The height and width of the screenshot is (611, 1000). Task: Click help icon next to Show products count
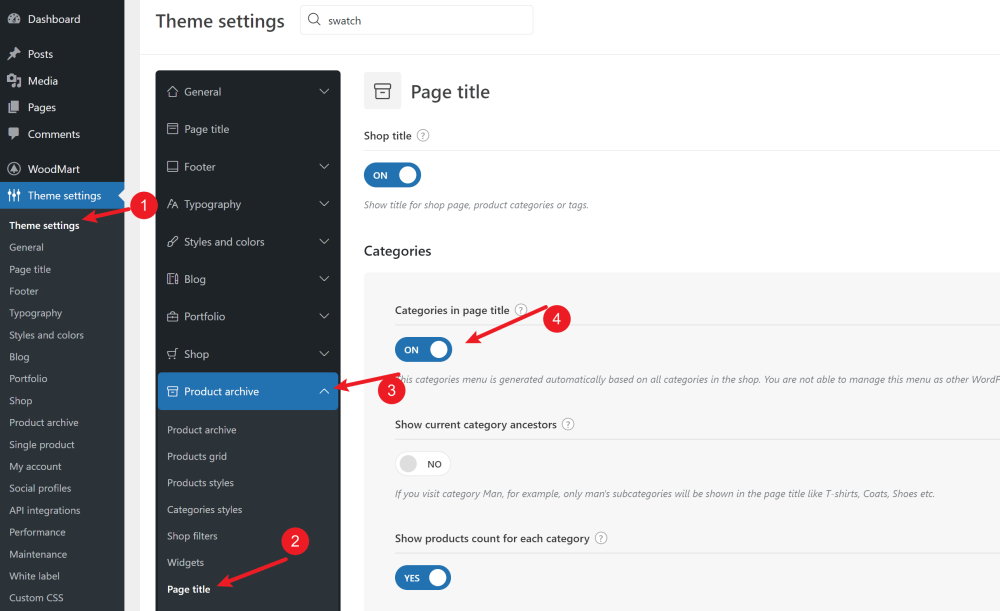coord(601,538)
